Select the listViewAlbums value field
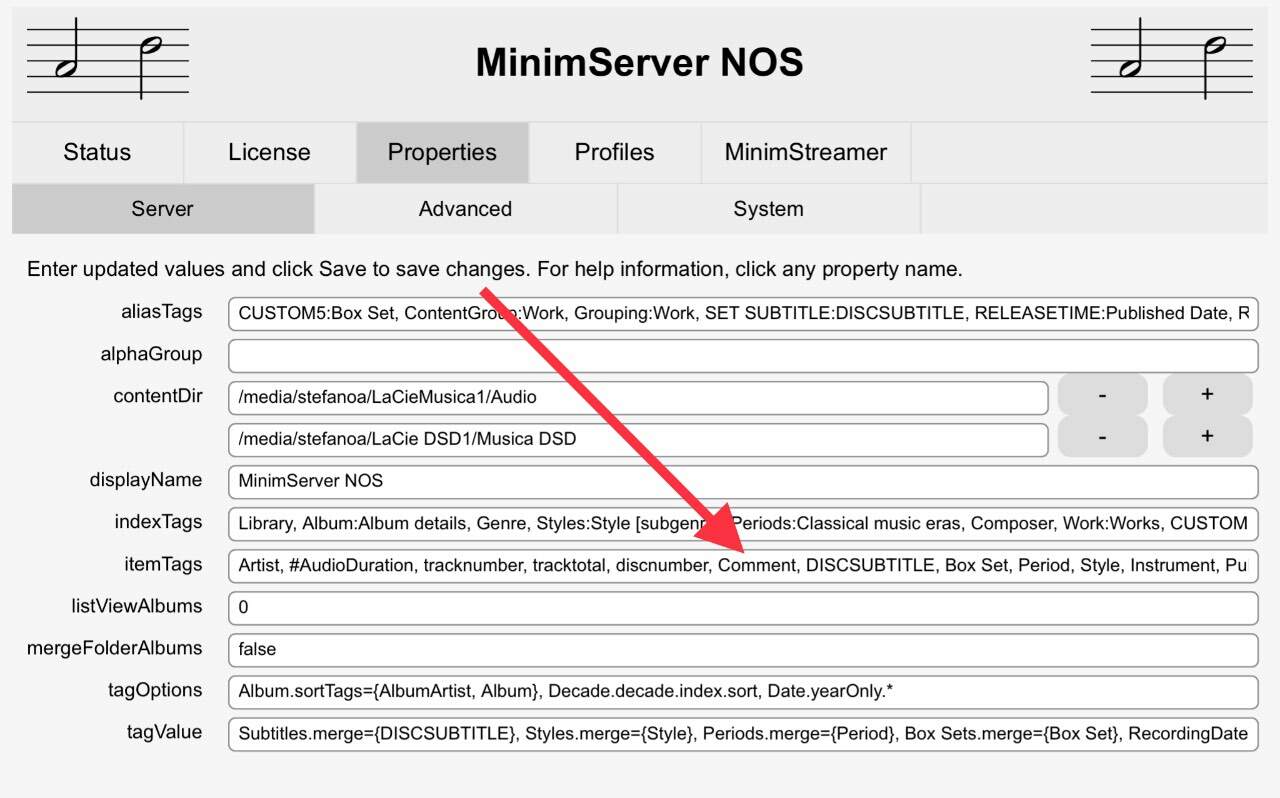Image resolution: width=1280 pixels, height=798 pixels. (742, 607)
